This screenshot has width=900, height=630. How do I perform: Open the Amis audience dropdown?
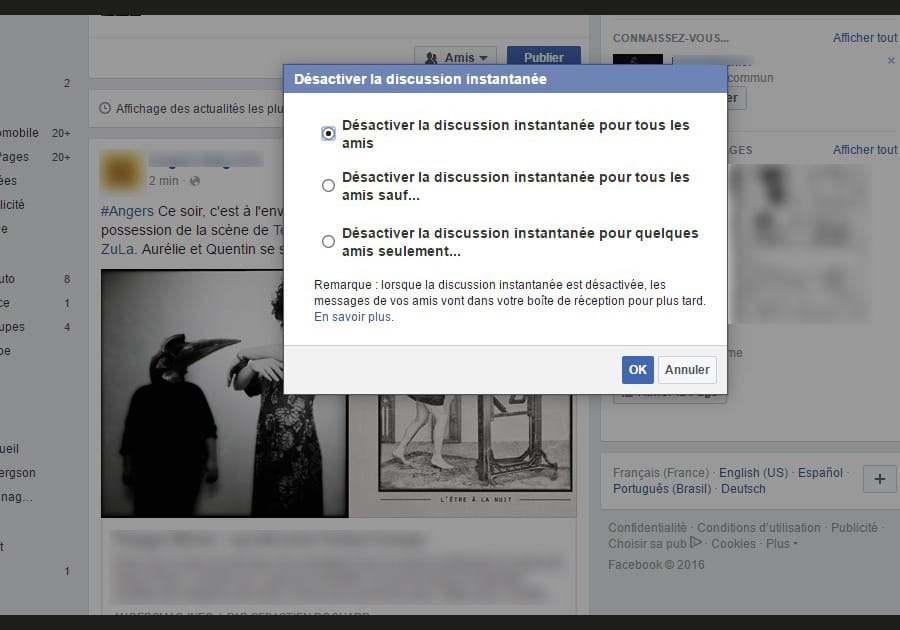[x=456, y=58]
